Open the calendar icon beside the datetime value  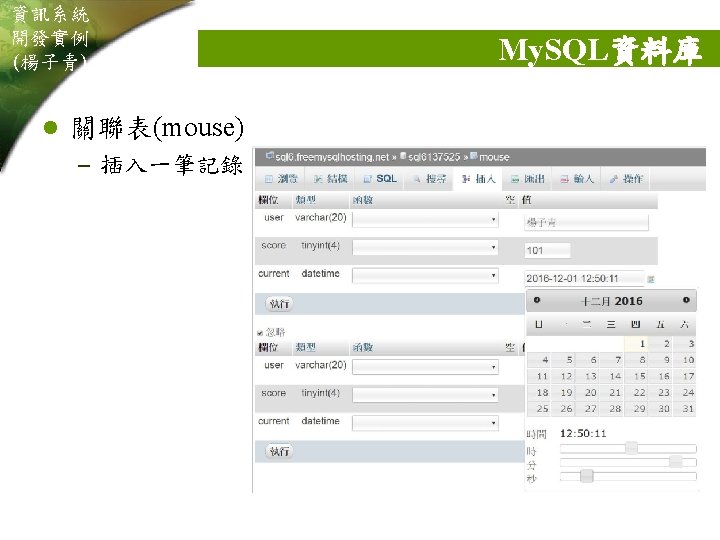[x=650, y=279]
